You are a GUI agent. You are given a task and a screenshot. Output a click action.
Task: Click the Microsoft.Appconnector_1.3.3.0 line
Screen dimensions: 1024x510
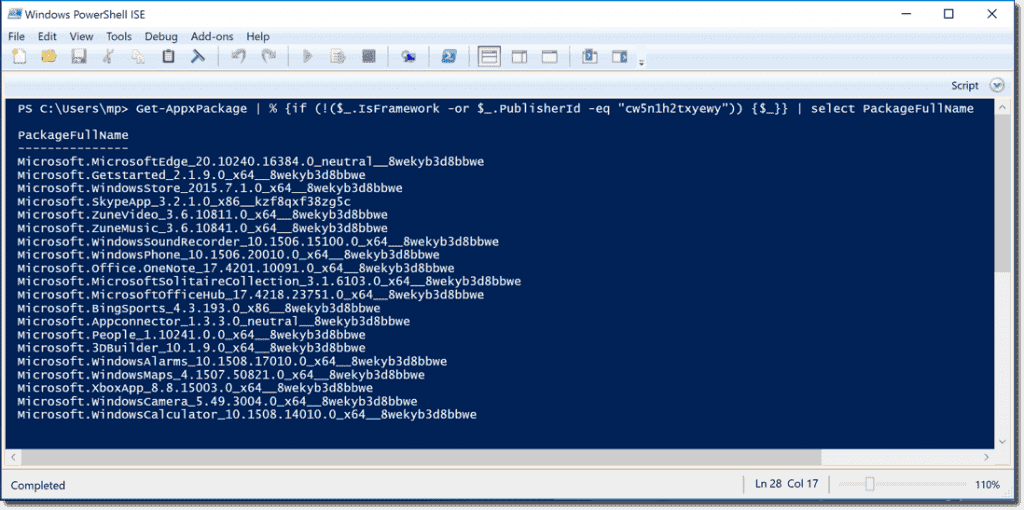pos(214,322)
